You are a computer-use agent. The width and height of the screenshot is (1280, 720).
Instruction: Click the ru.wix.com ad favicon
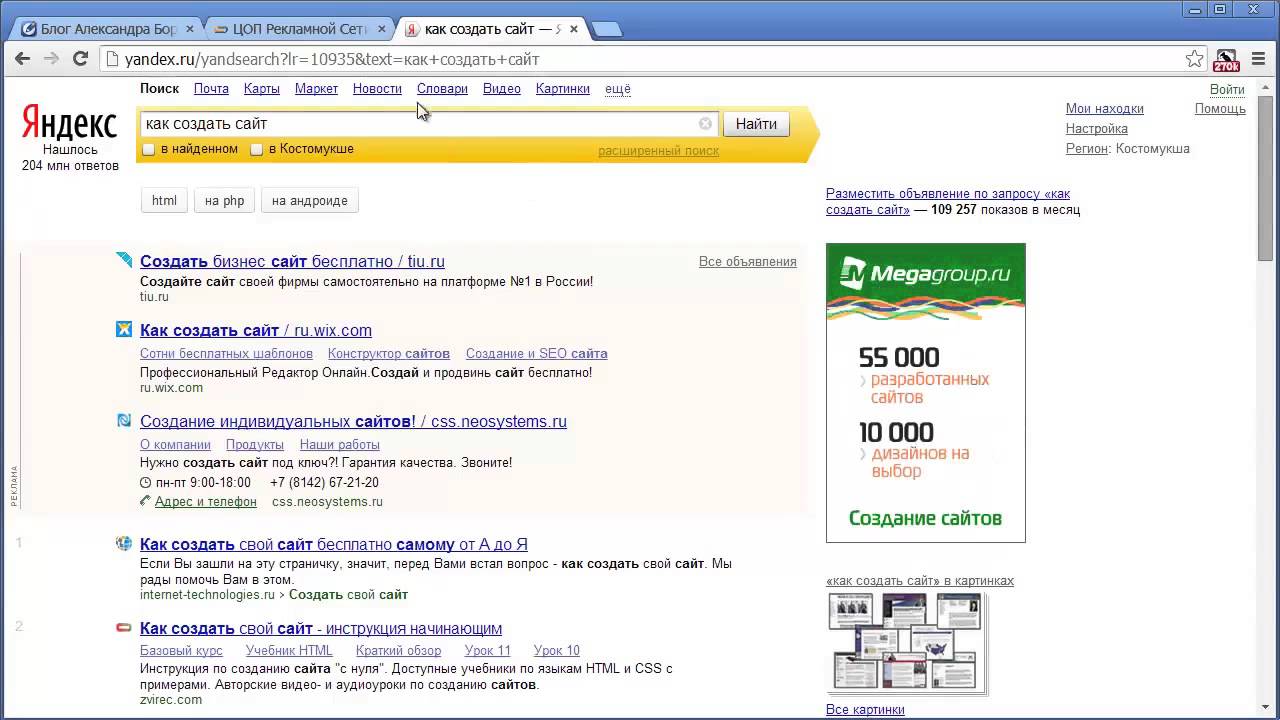click(x=124, y=329)
